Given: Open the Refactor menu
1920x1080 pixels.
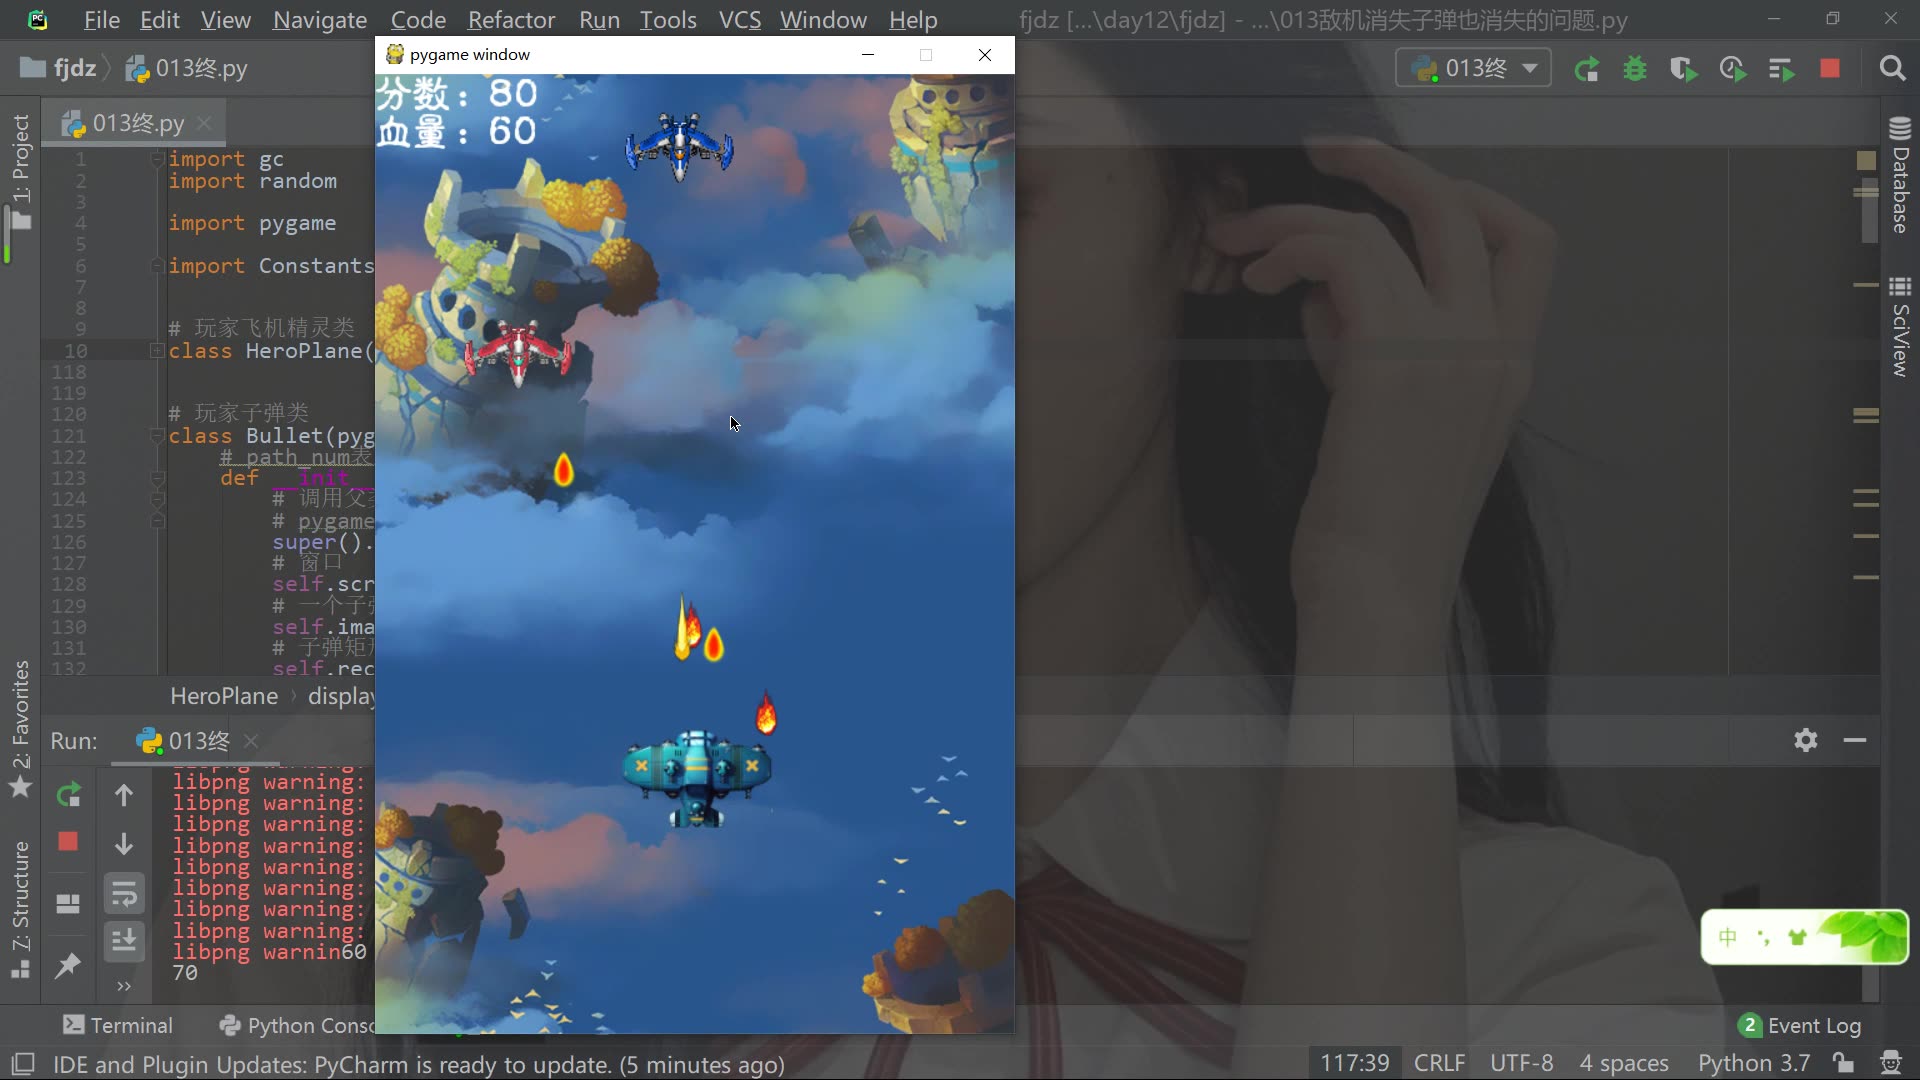Looking at the screenshot, I should [511, 20].
